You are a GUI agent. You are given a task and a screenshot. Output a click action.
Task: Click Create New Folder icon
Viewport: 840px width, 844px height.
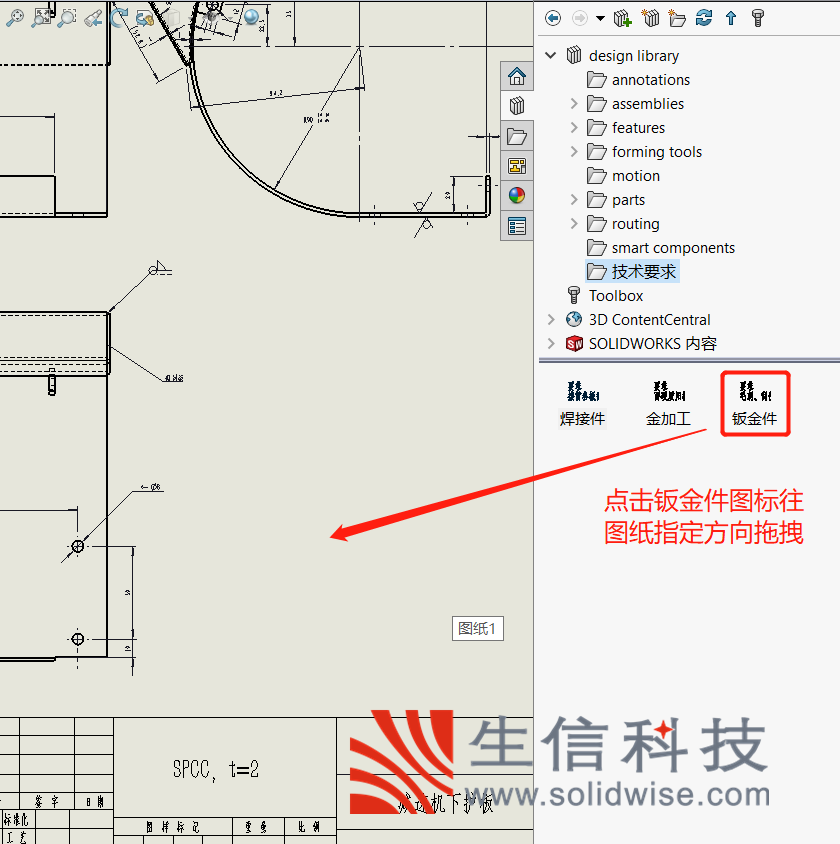point(677,18)
